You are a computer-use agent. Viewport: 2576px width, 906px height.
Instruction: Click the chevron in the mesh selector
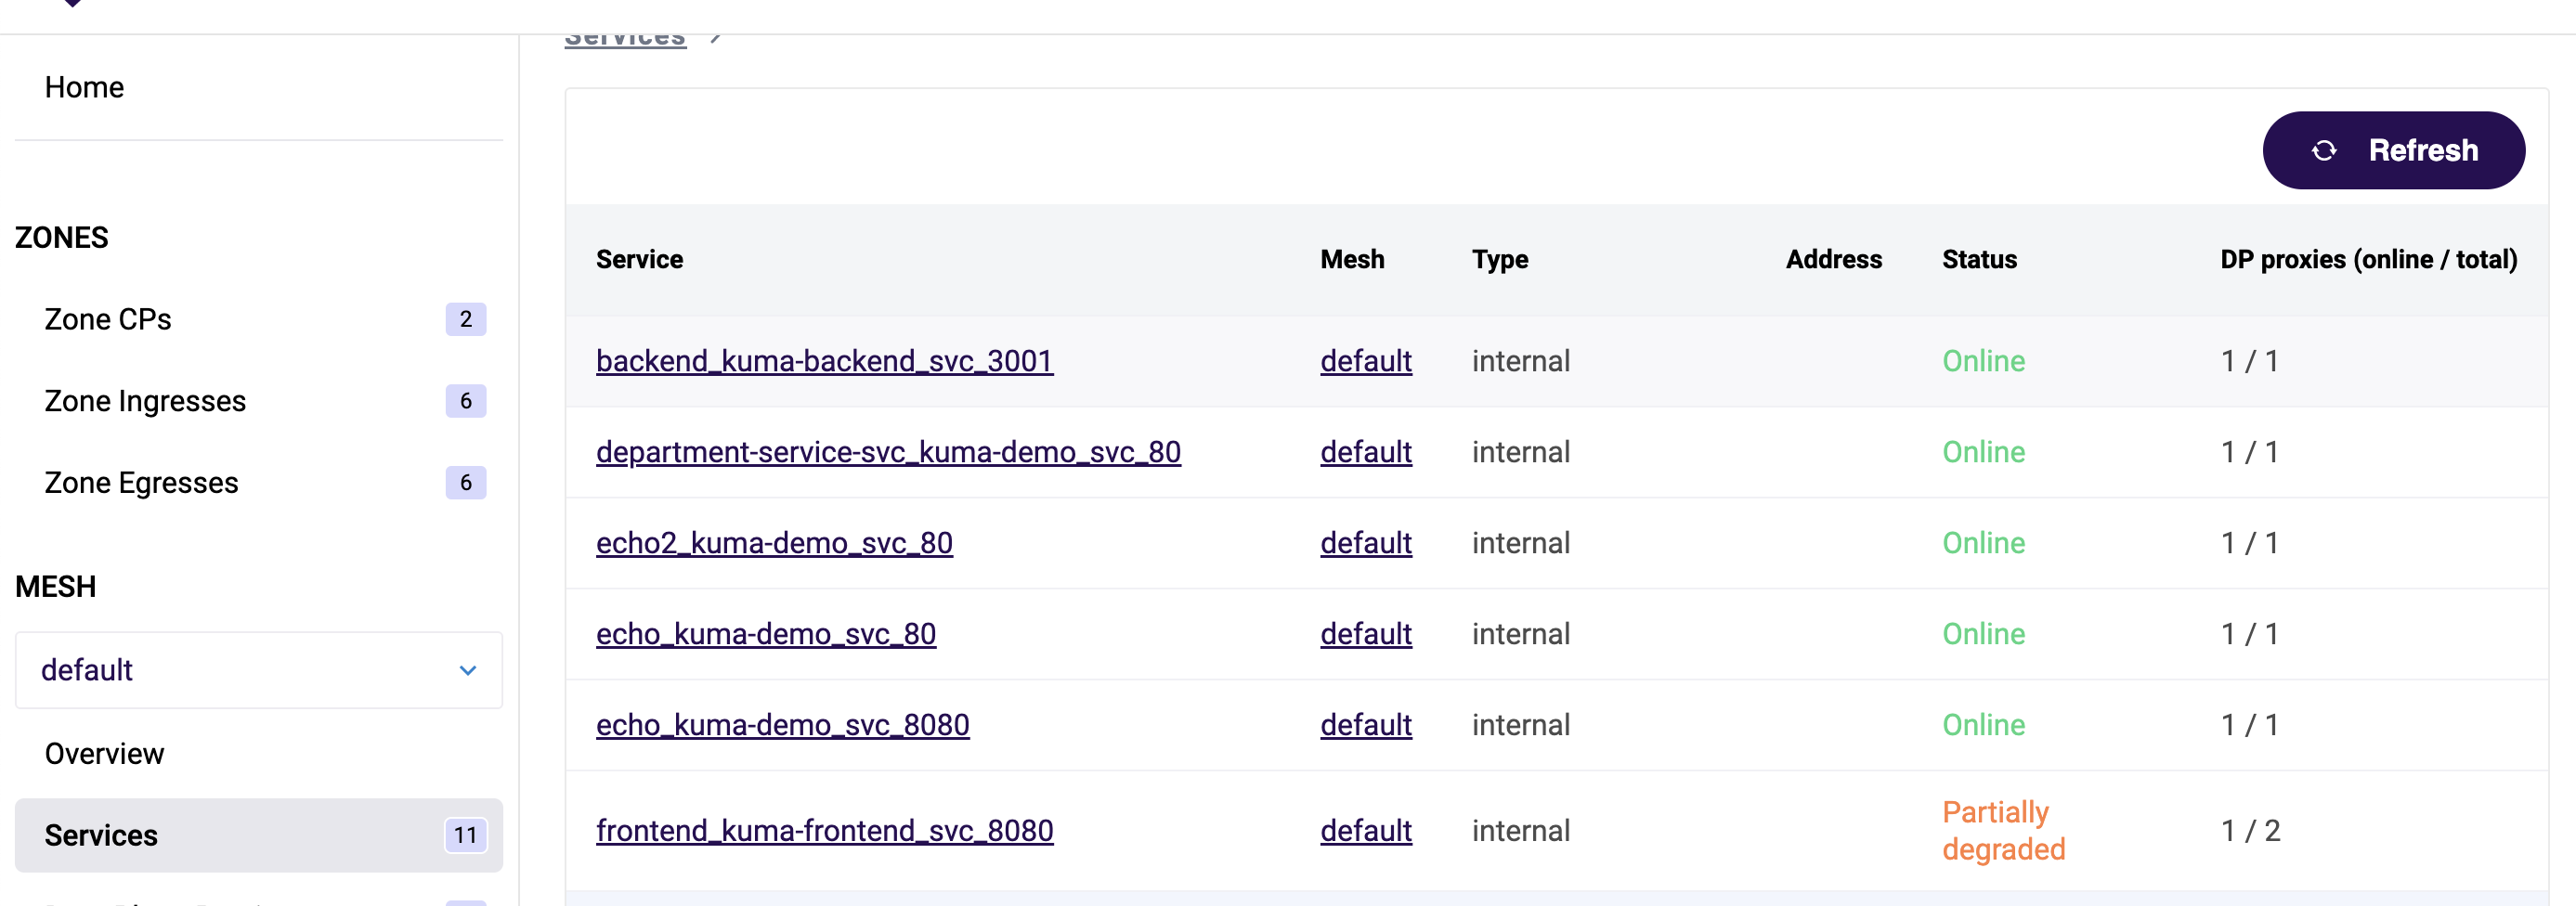tap(466, 670)
